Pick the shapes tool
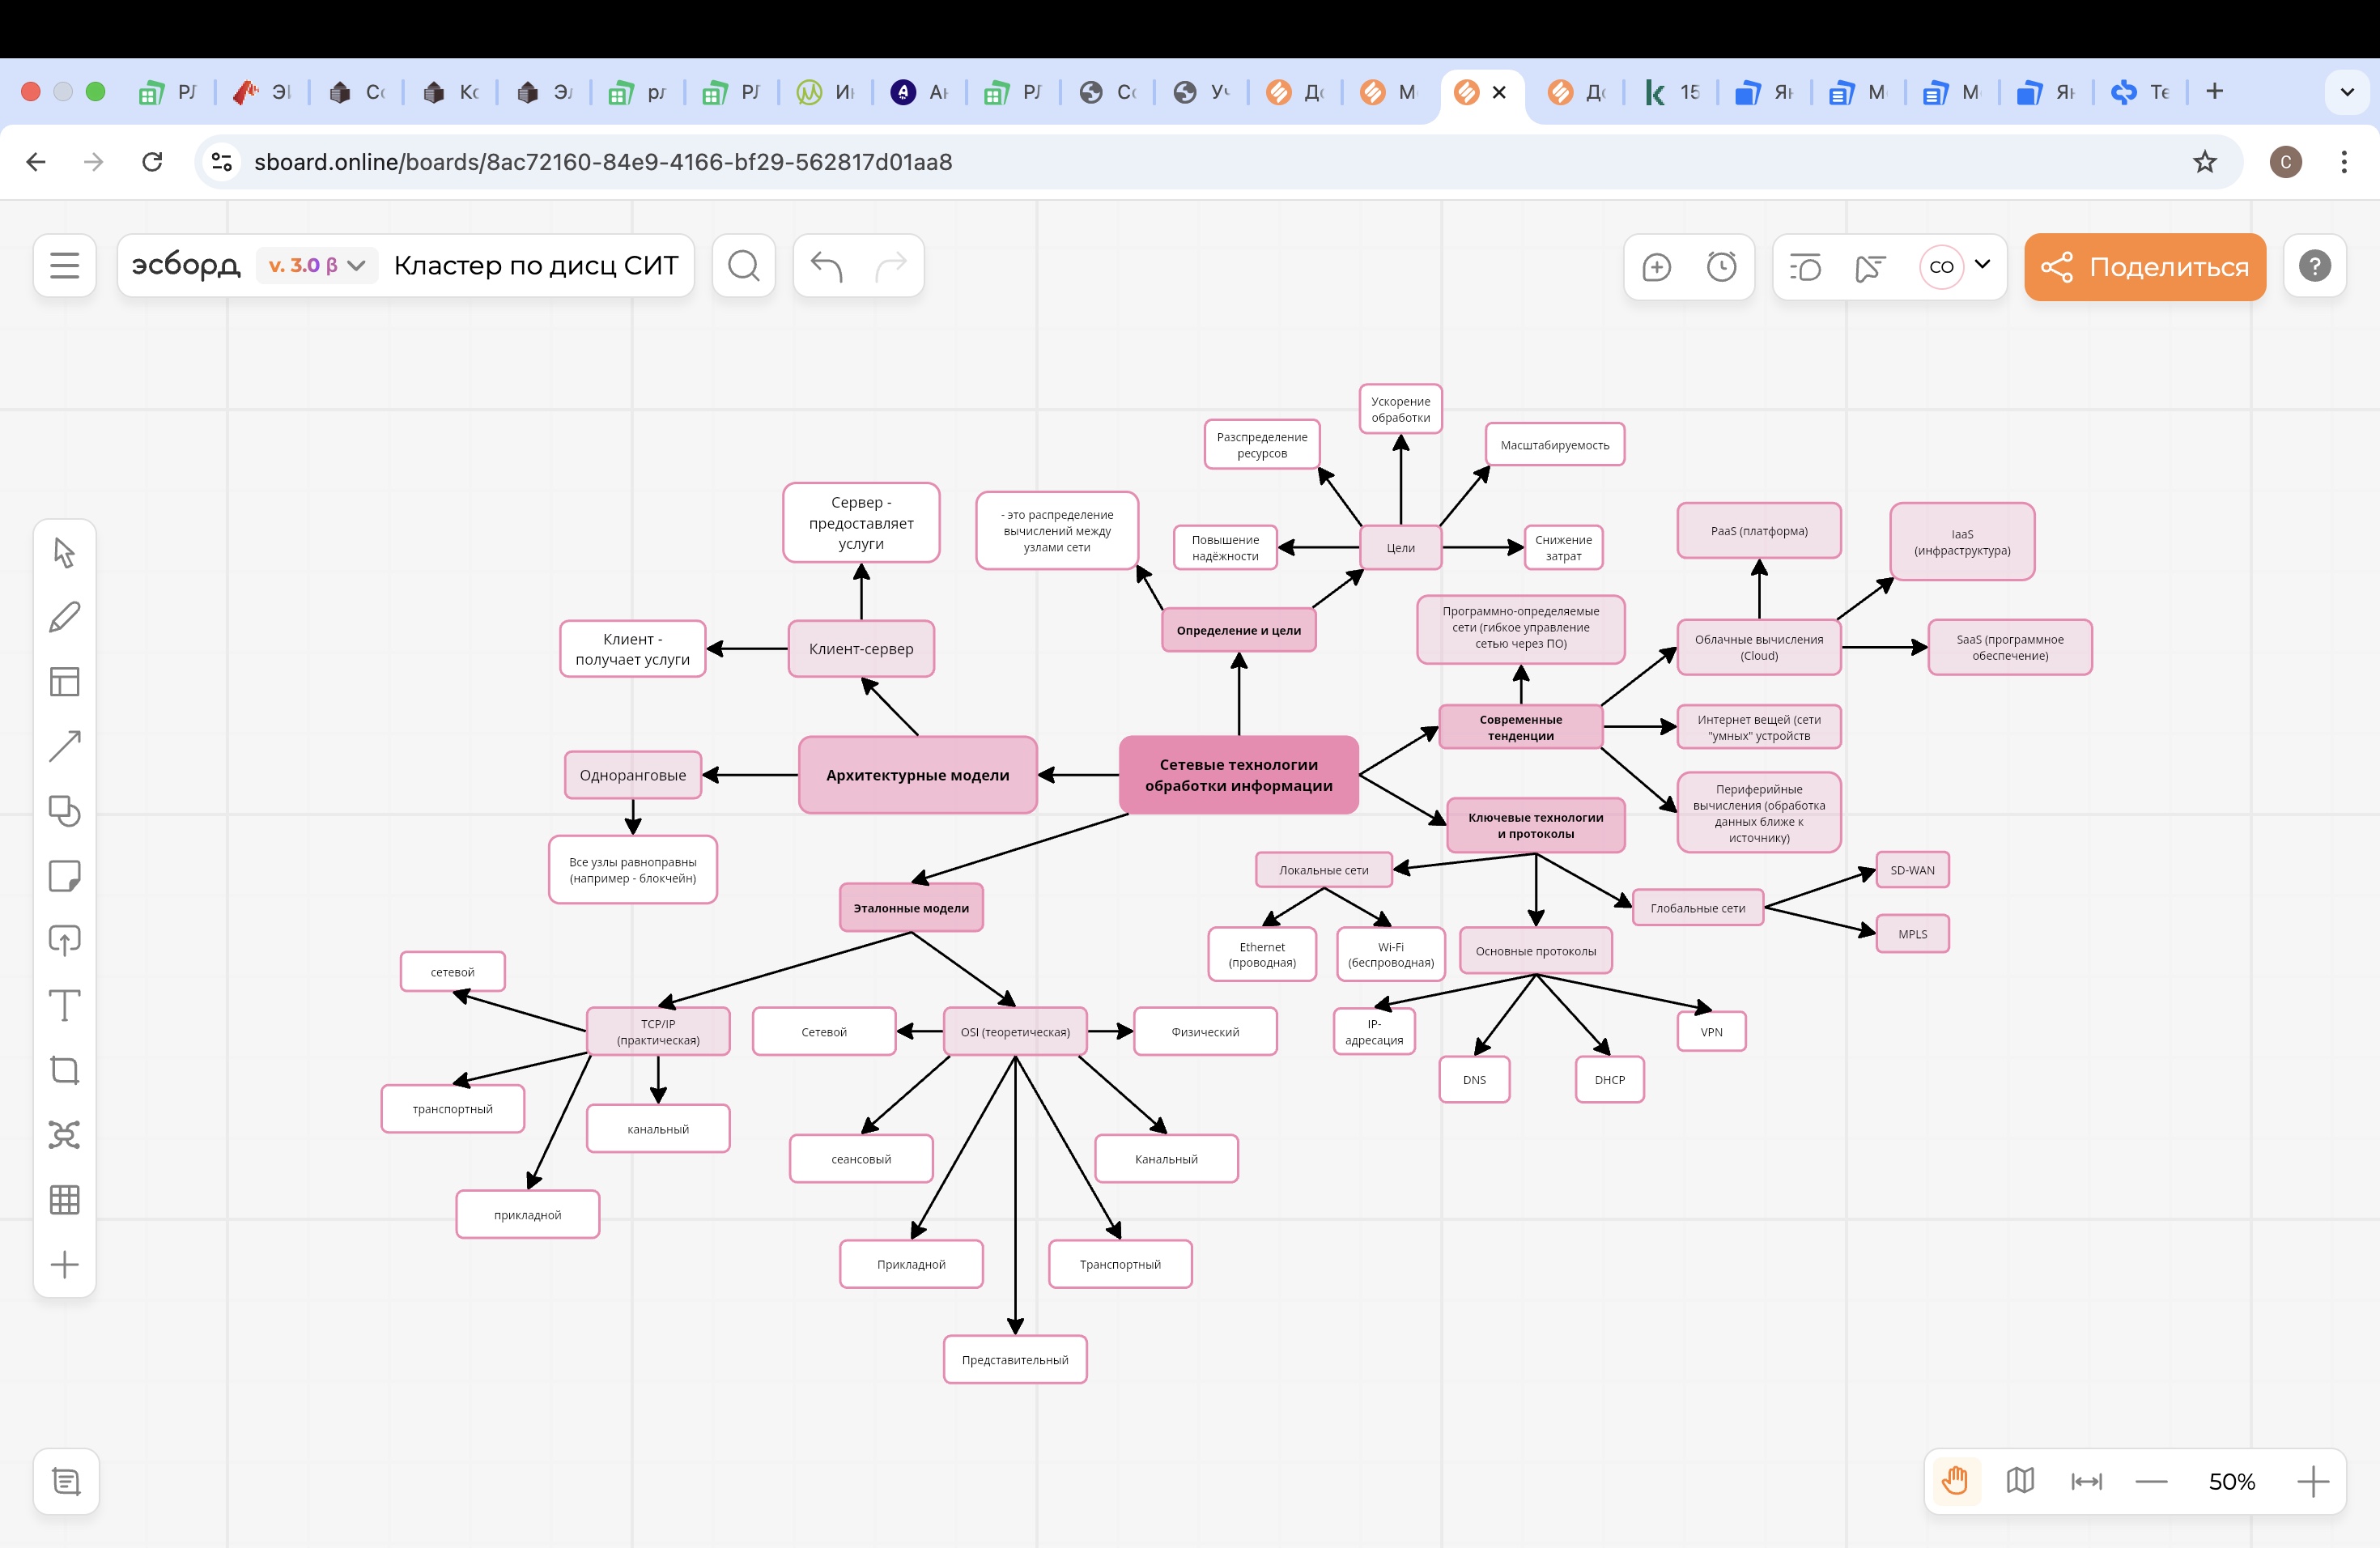 coord(64,811)
